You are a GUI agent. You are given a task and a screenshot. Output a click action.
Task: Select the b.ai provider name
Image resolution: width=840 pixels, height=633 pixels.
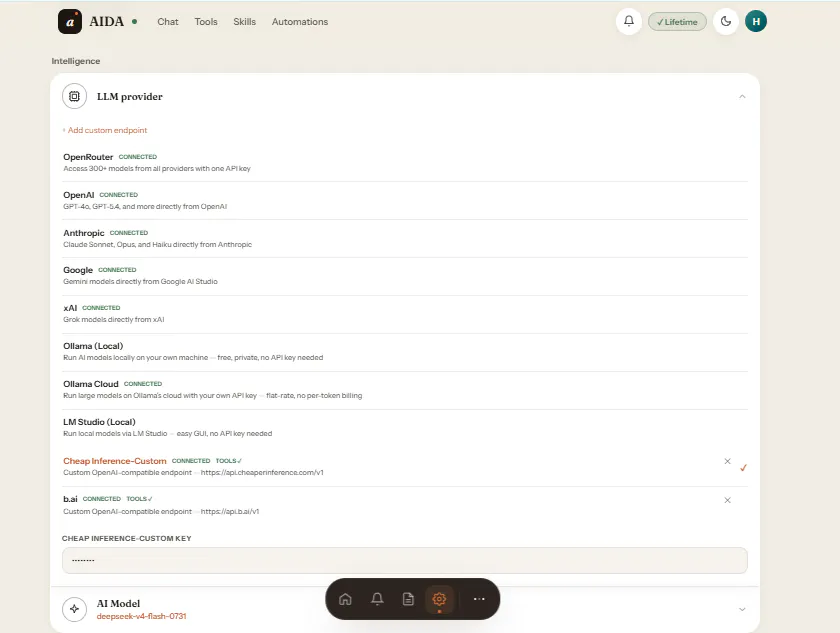click(x=70, y=499)
